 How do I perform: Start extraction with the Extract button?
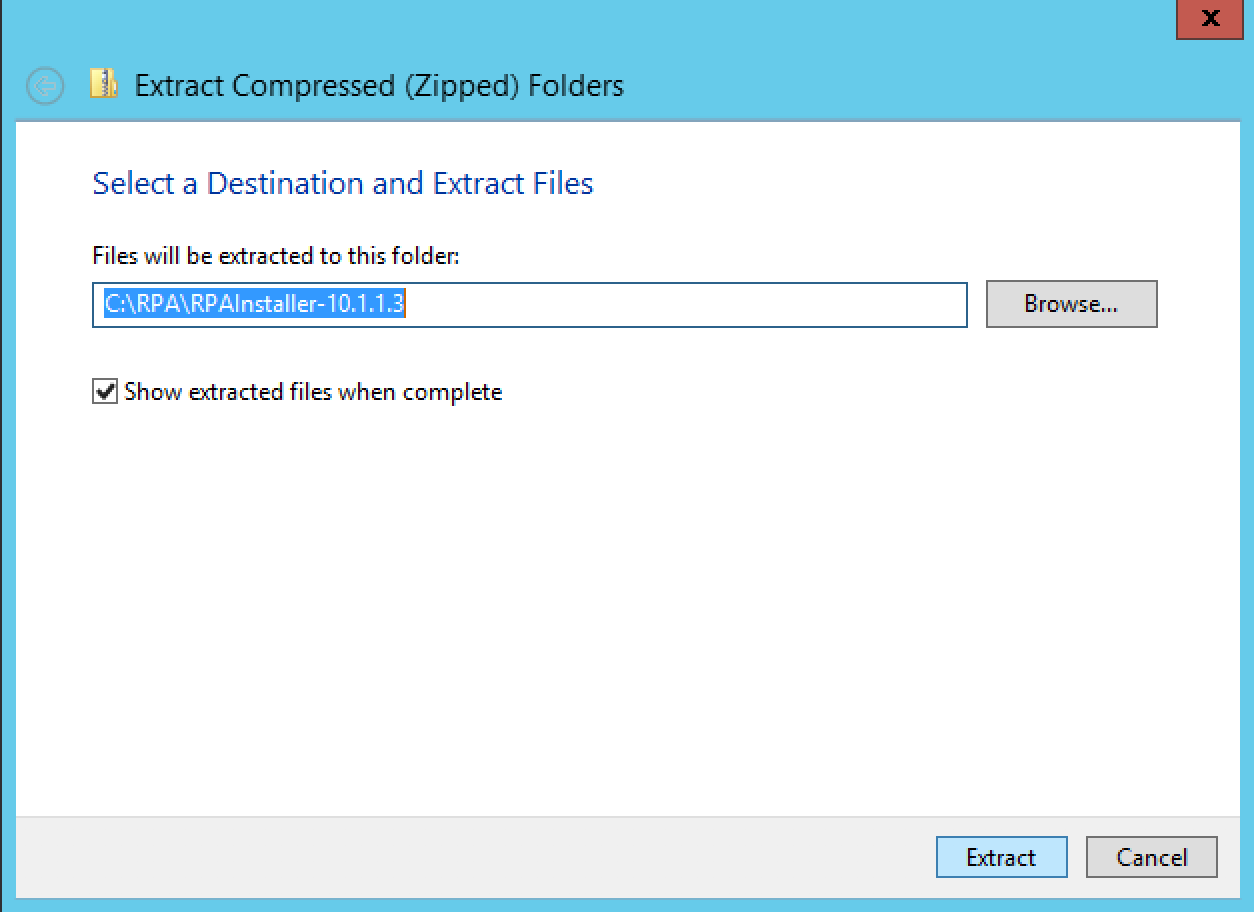coord(1001,858)
